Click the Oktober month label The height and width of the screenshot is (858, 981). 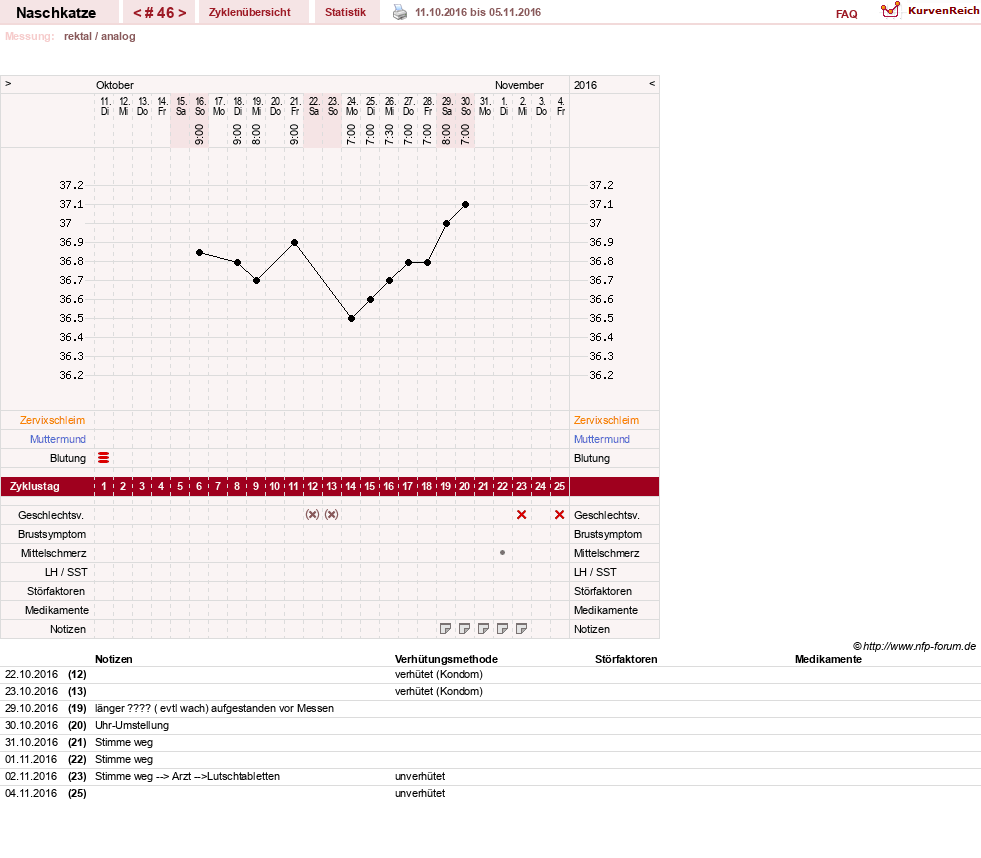click(114, 85)
